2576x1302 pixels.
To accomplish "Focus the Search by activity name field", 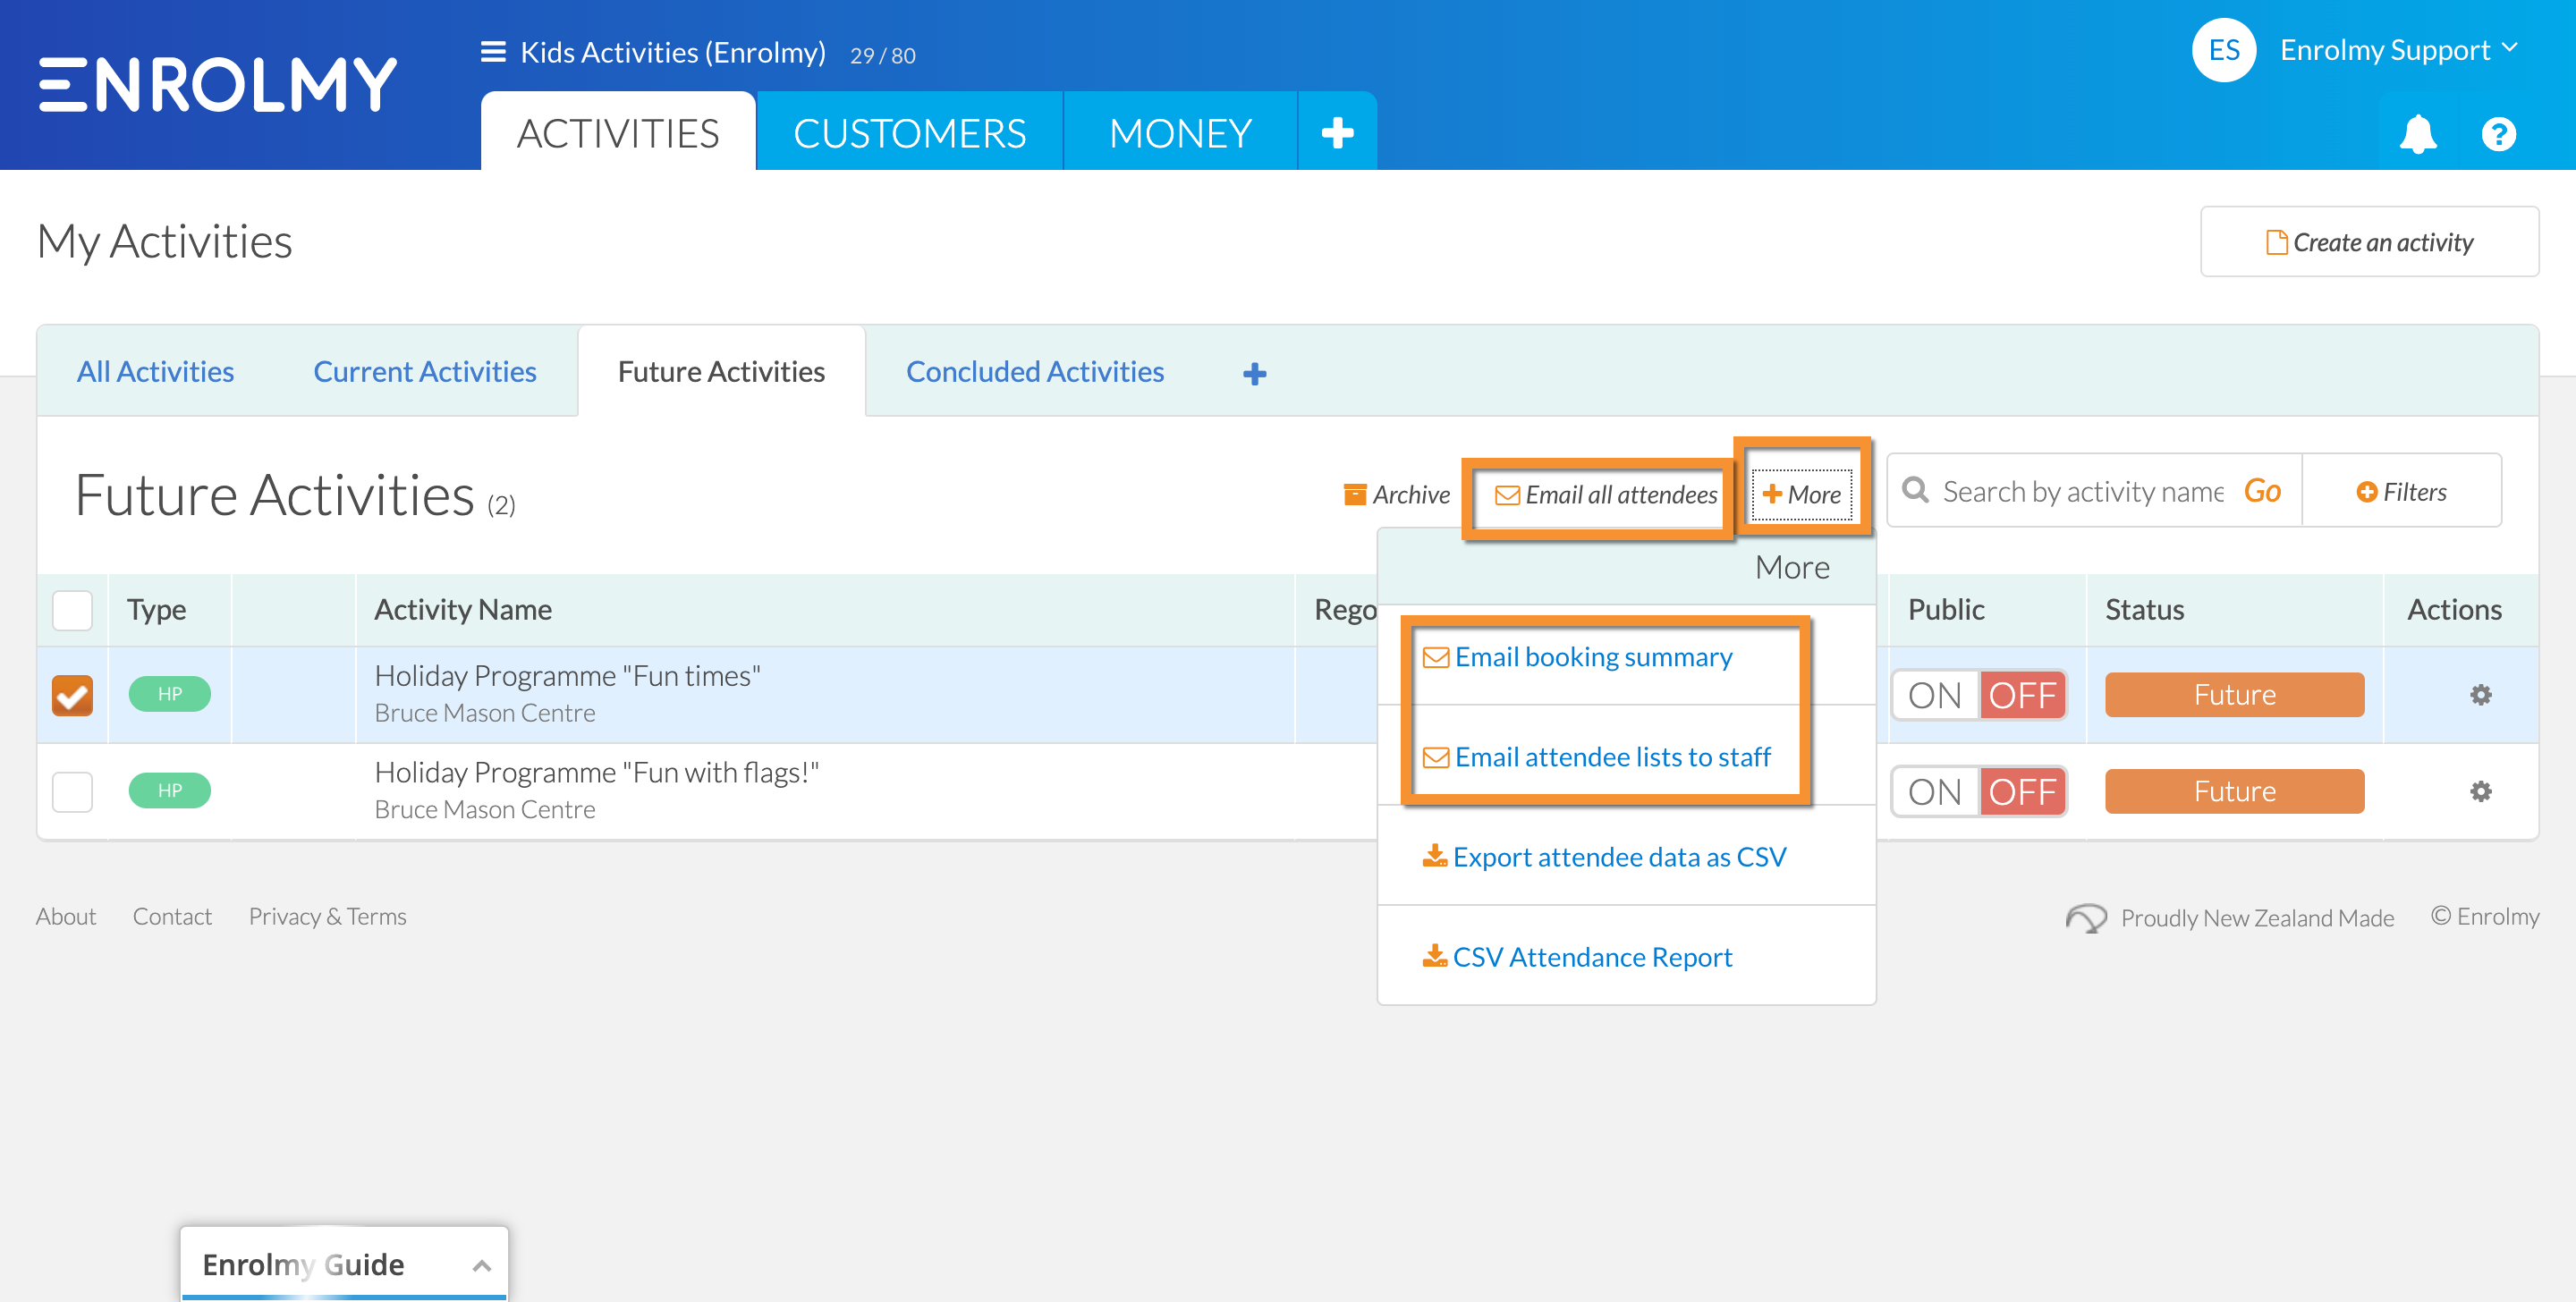I will 2082,491.
